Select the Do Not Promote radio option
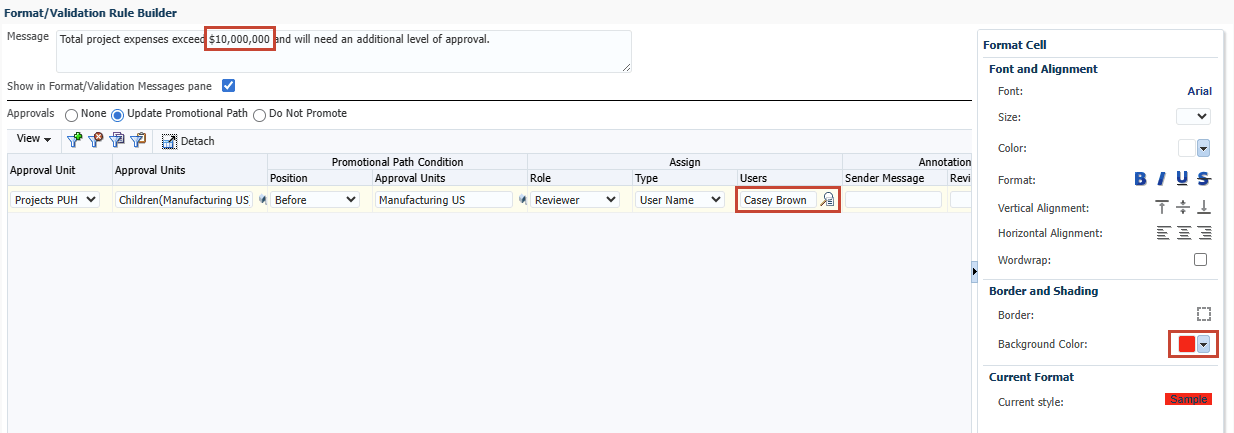1234x433 pixels. tap(259, 114)
